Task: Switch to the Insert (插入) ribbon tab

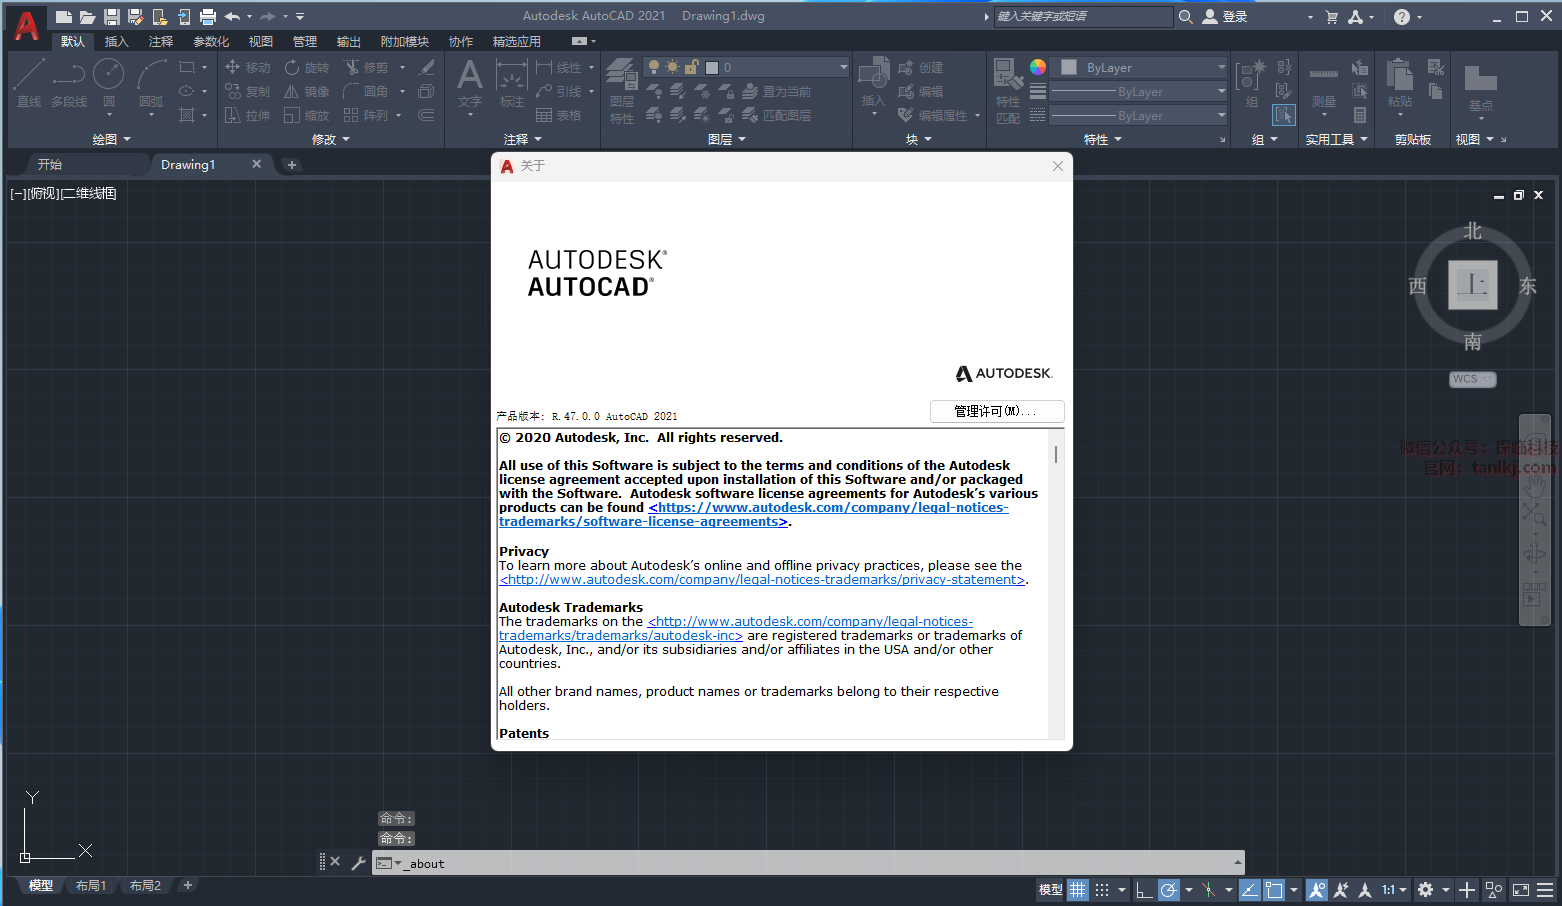Action: click(116, 41)
